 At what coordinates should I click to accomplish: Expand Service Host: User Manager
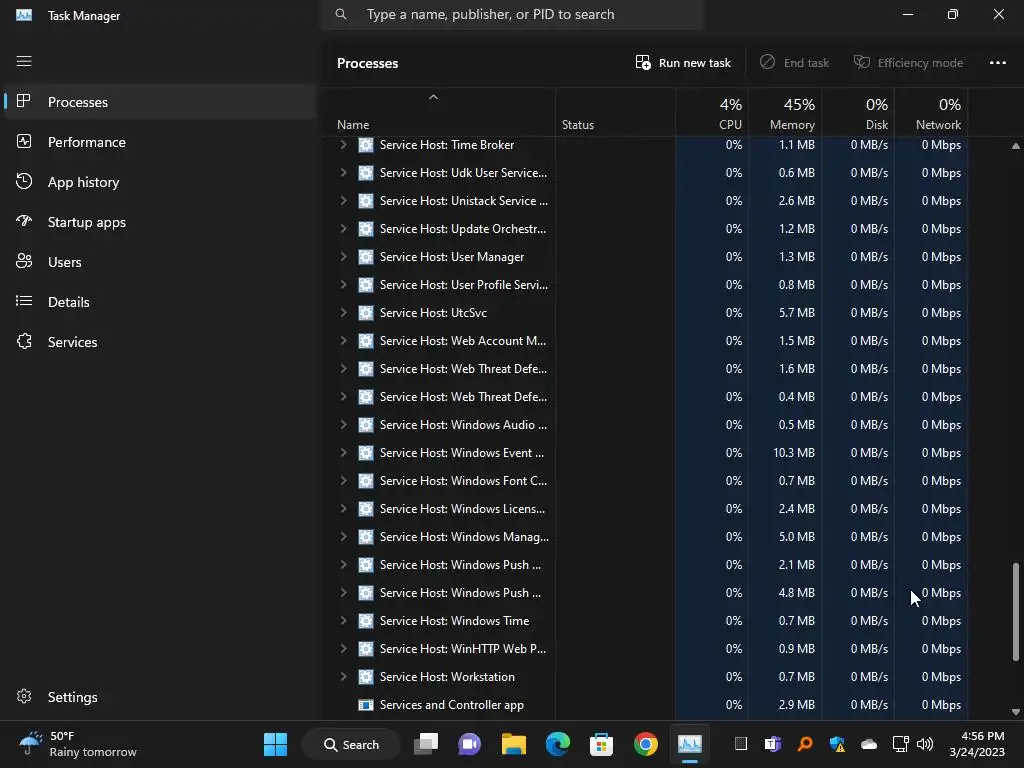pos(343,257)
